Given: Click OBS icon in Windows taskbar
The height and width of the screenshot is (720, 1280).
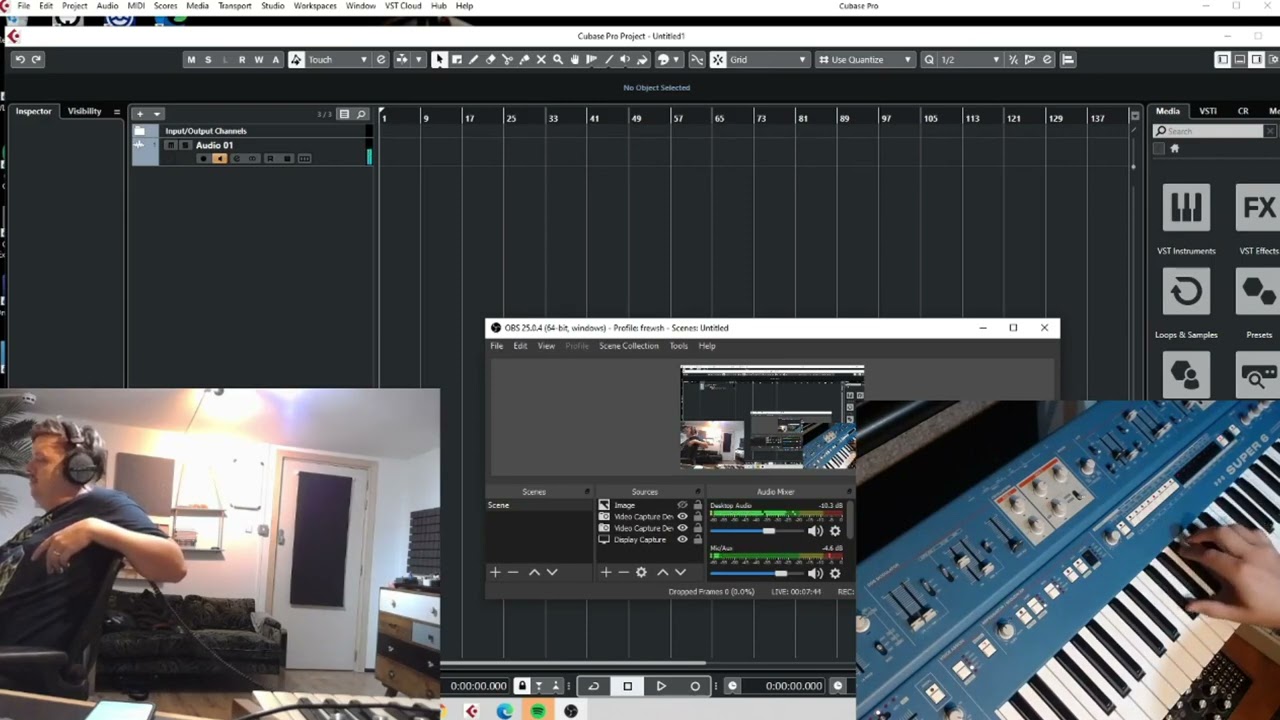Looking at the screenshot, I should pyautogui.click(x=571, y=711).
